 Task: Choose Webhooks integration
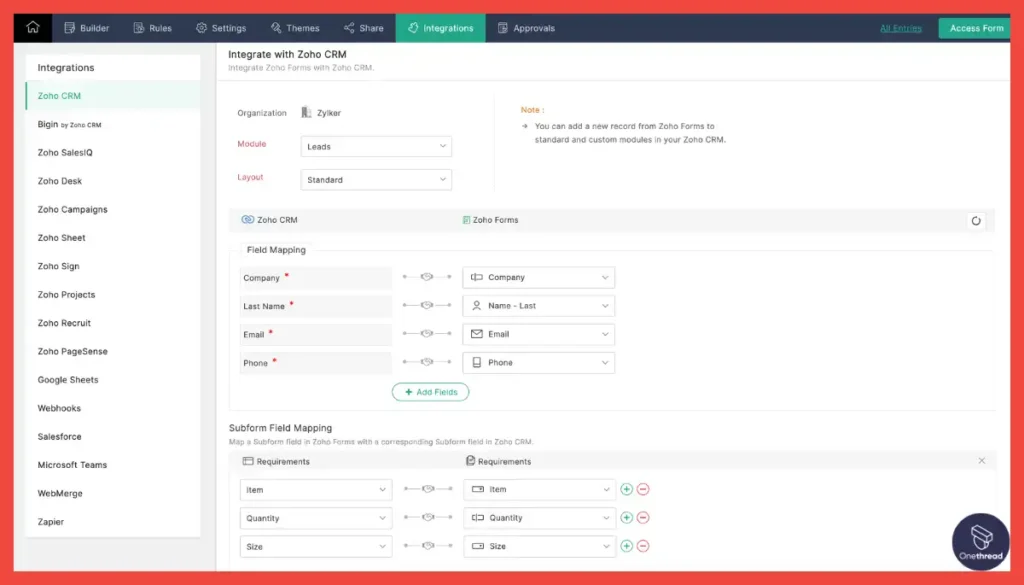click(113, 408)
